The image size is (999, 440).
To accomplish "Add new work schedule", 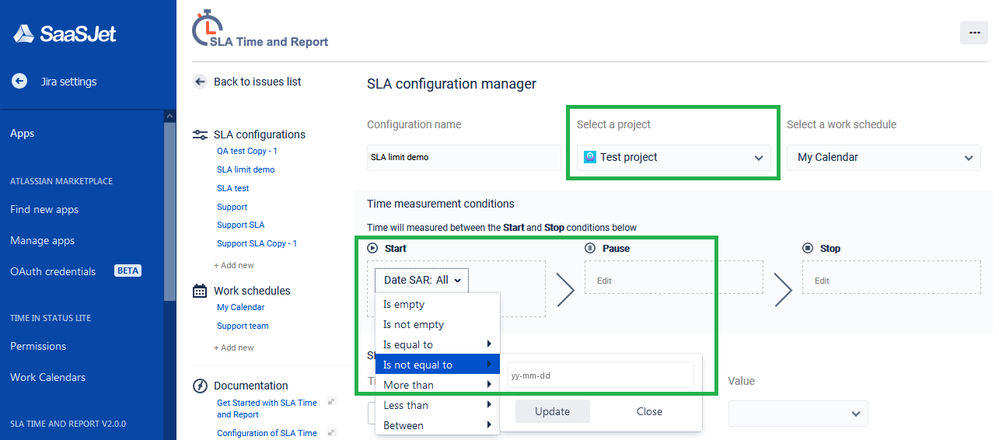I will pyautogui.click(x=234, y=348).
